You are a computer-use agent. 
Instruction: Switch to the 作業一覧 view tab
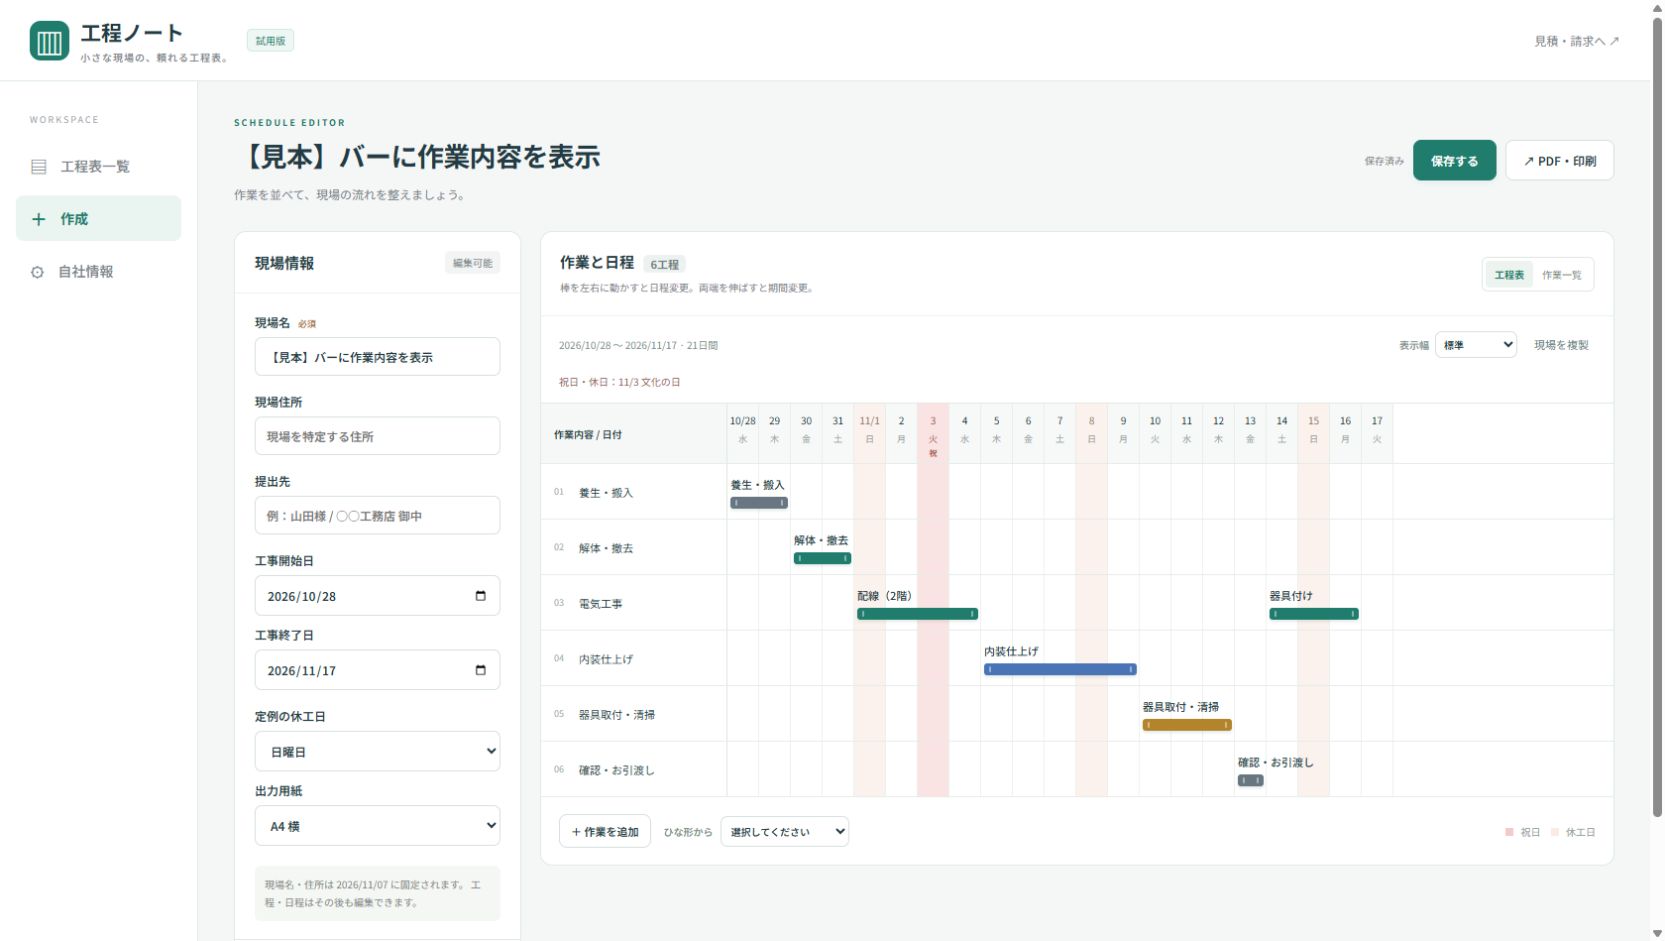coord(1561,275)
